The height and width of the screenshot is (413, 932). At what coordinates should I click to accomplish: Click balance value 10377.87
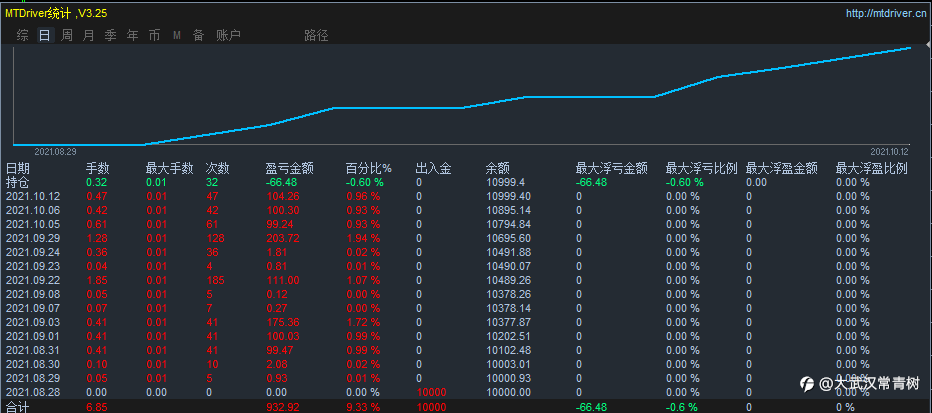(509, 322)
